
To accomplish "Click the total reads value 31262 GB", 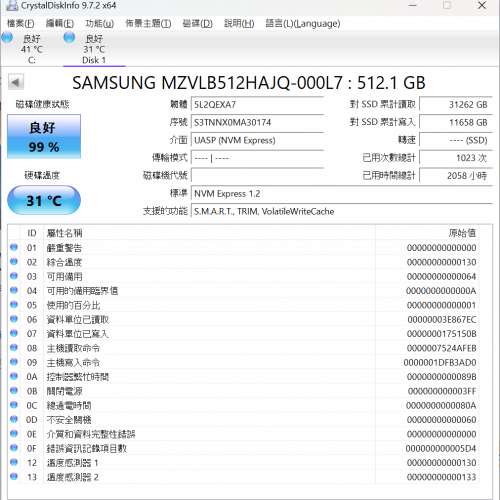I will point(456,105).
